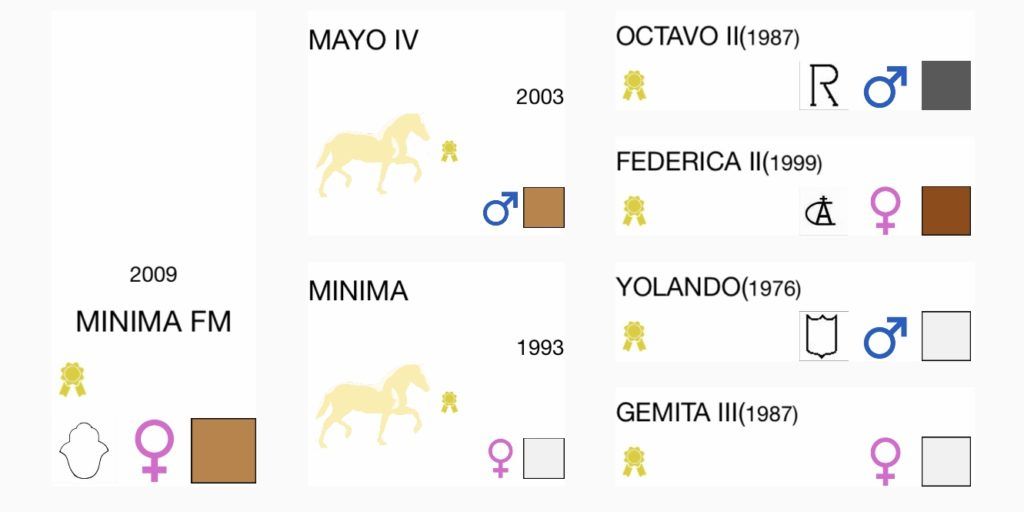Click the gold rosette under FEDERICA II
The height and width of the screenshot is (512, 1024).
633,211
